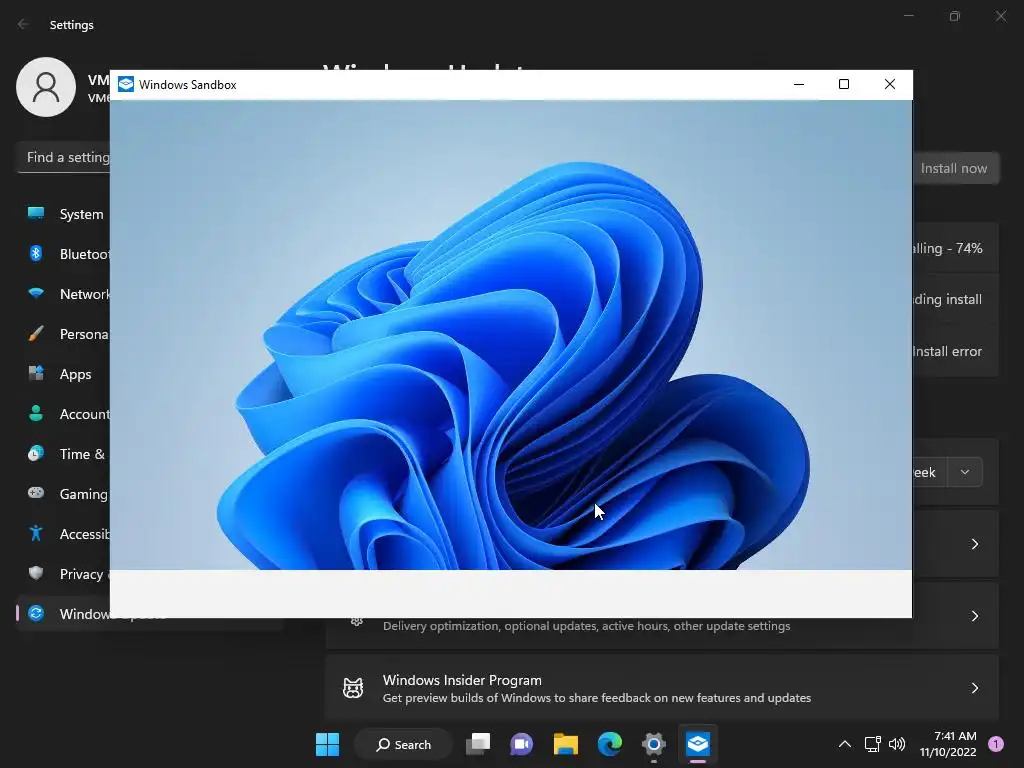Launch Teams Chat from the taskbar

(522, 744)
